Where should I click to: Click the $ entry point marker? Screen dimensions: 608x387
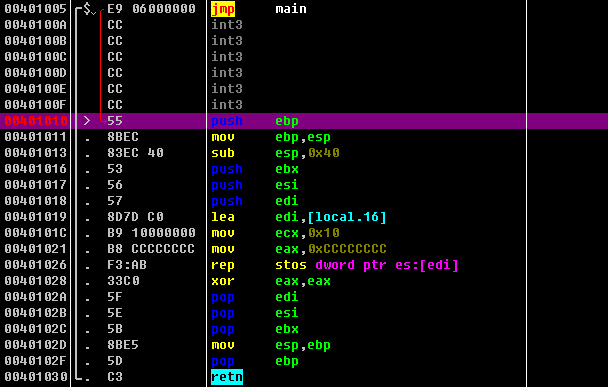click(x=87, y=9)
